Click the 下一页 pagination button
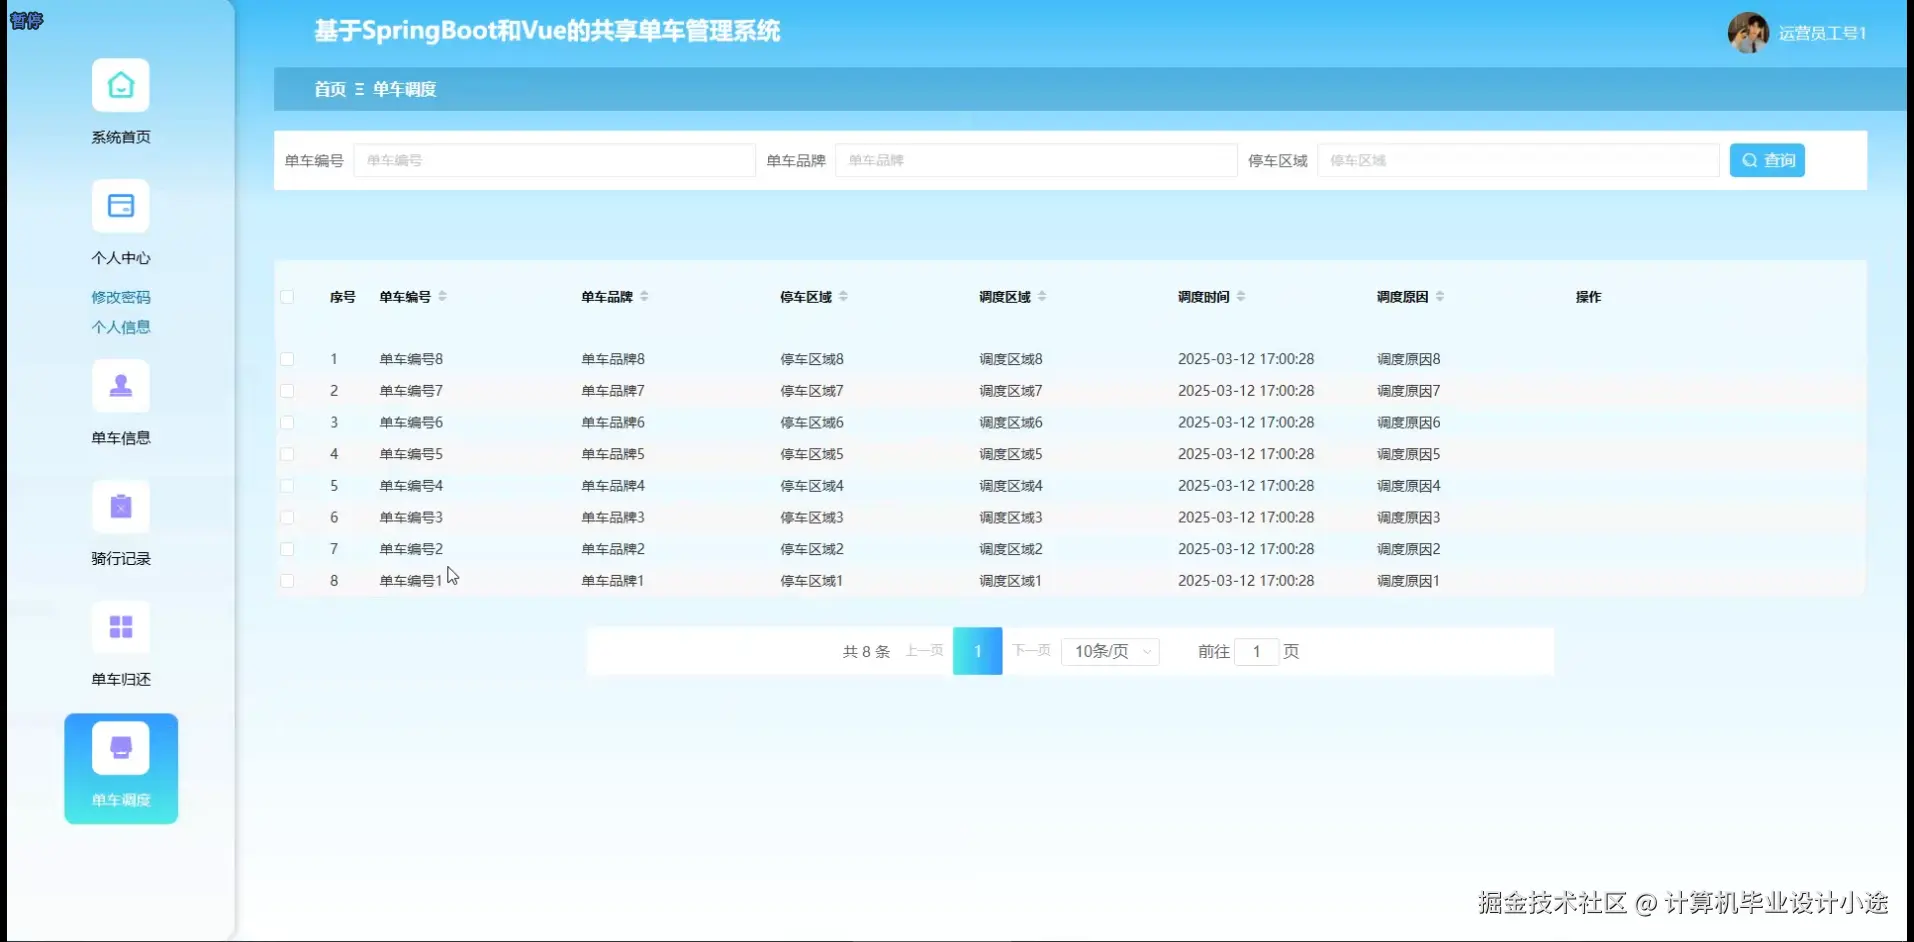The image size is (1914, 942). [x=1031, y=651]
